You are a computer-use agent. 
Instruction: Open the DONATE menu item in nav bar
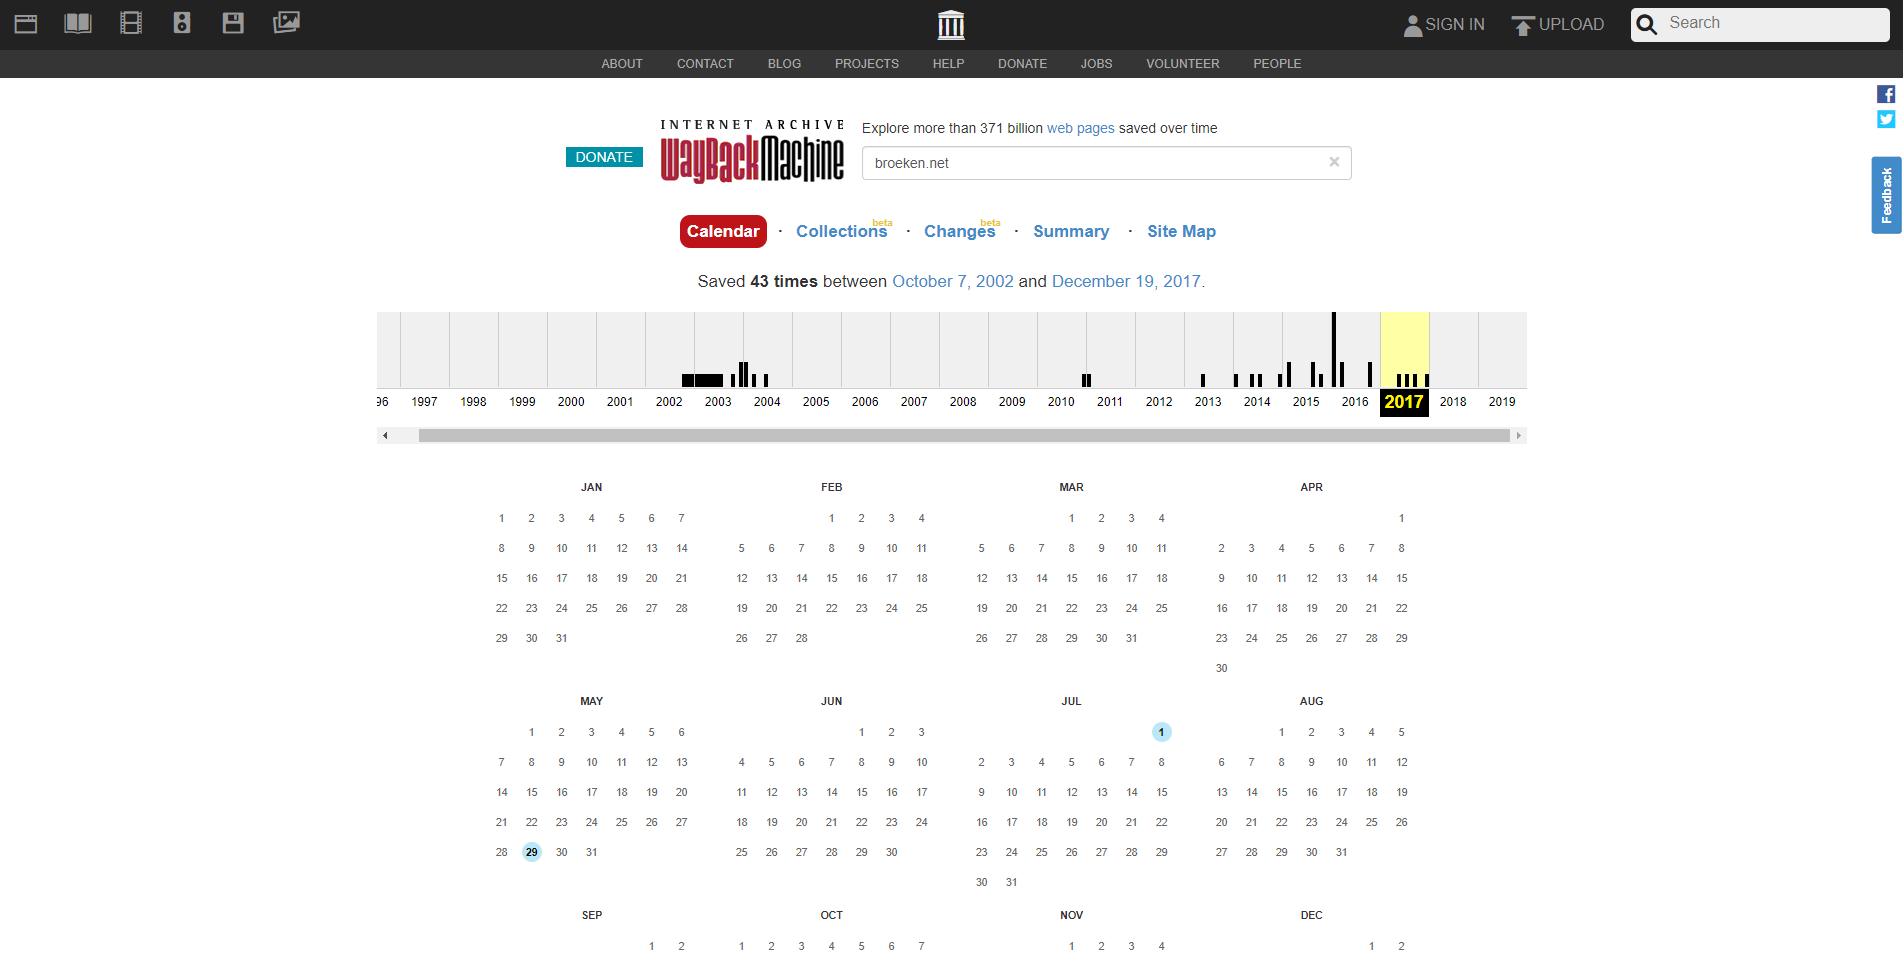tap(1022, 64)
